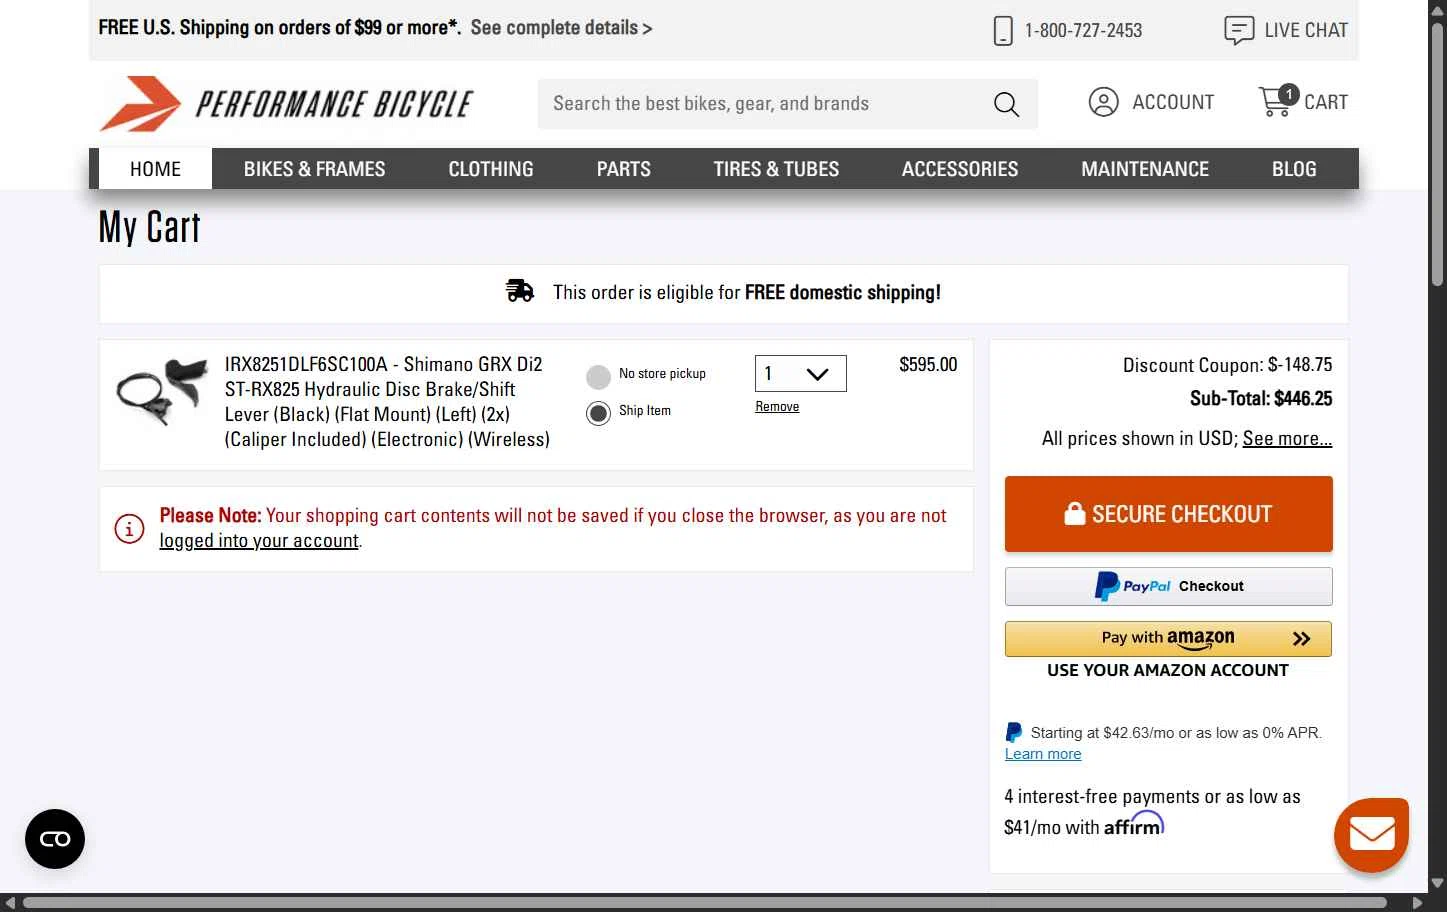The image size is (1447, 912).
Task: Click the scroll down arrow
Action: click(x=1437, y=884)
